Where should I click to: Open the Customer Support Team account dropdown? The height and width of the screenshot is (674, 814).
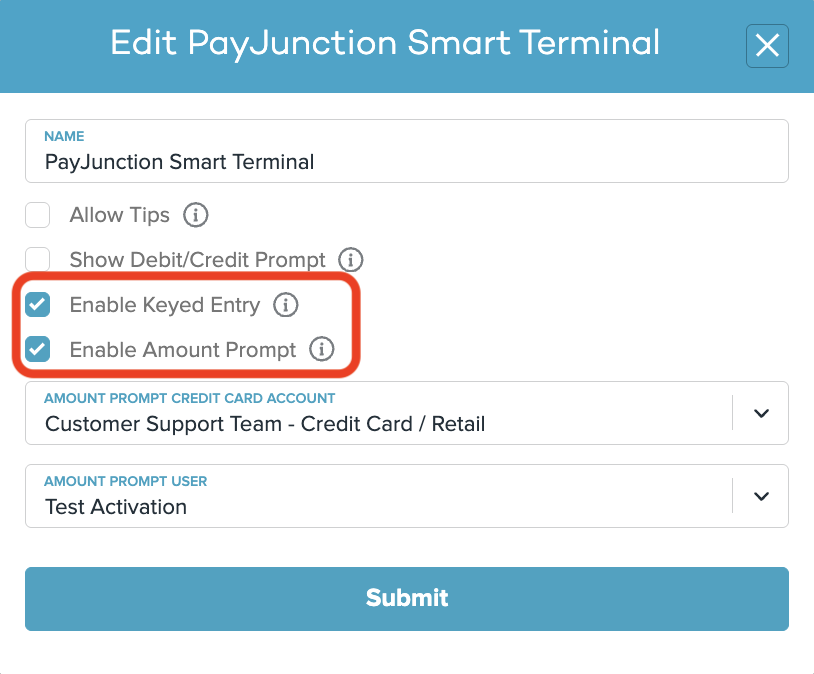pos(407,413)
